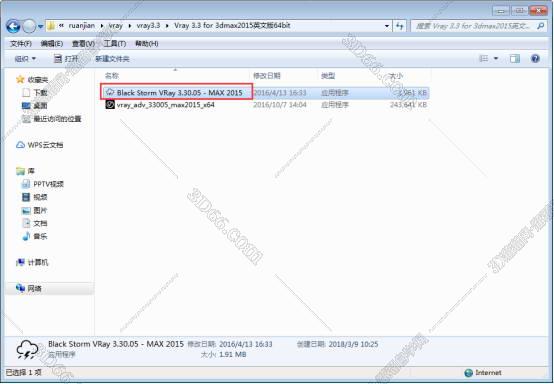The height and width of the screenshot is (384, 554).
Task: Click the blue help icon
Action: pos(535,58)
